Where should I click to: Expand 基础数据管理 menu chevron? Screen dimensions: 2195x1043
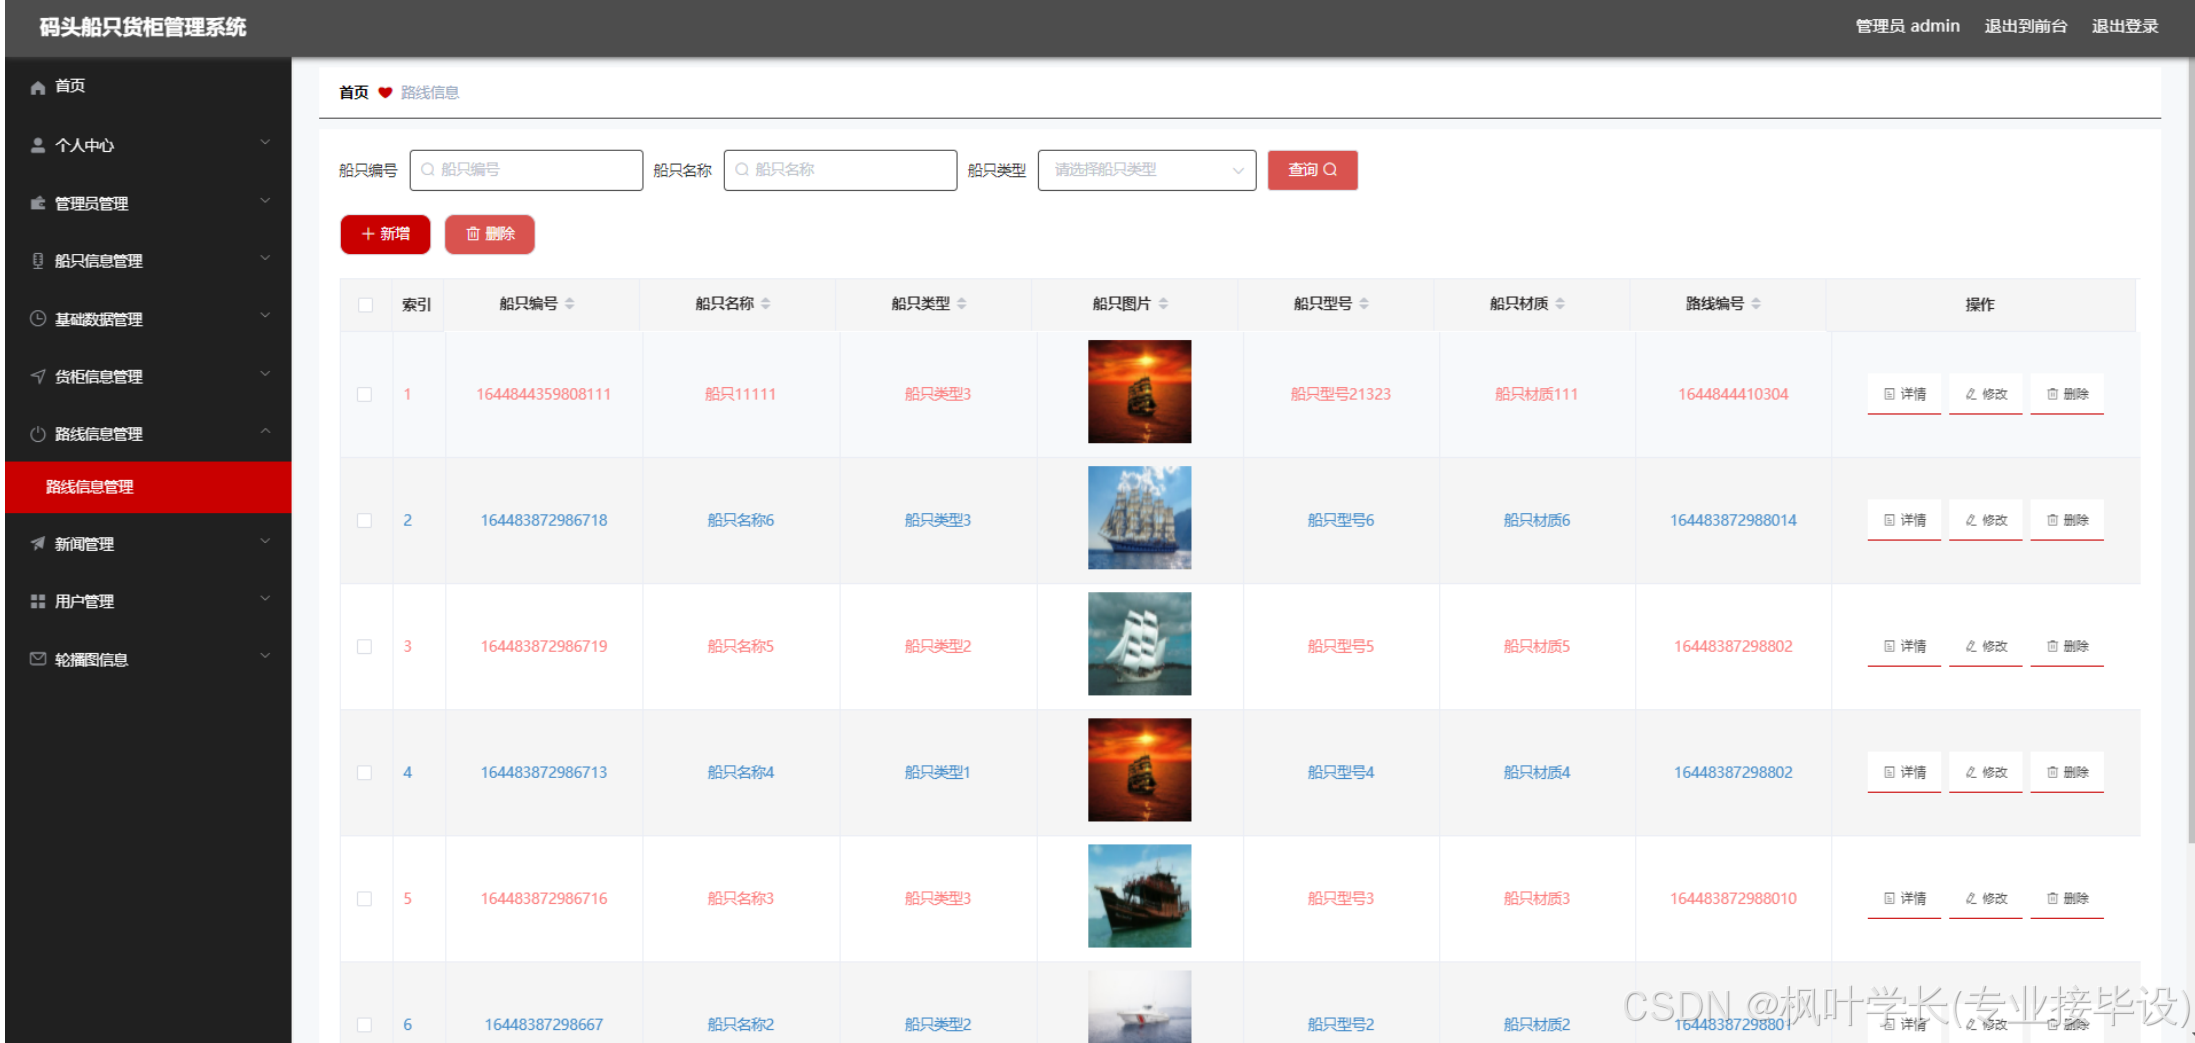click(265, 316)
